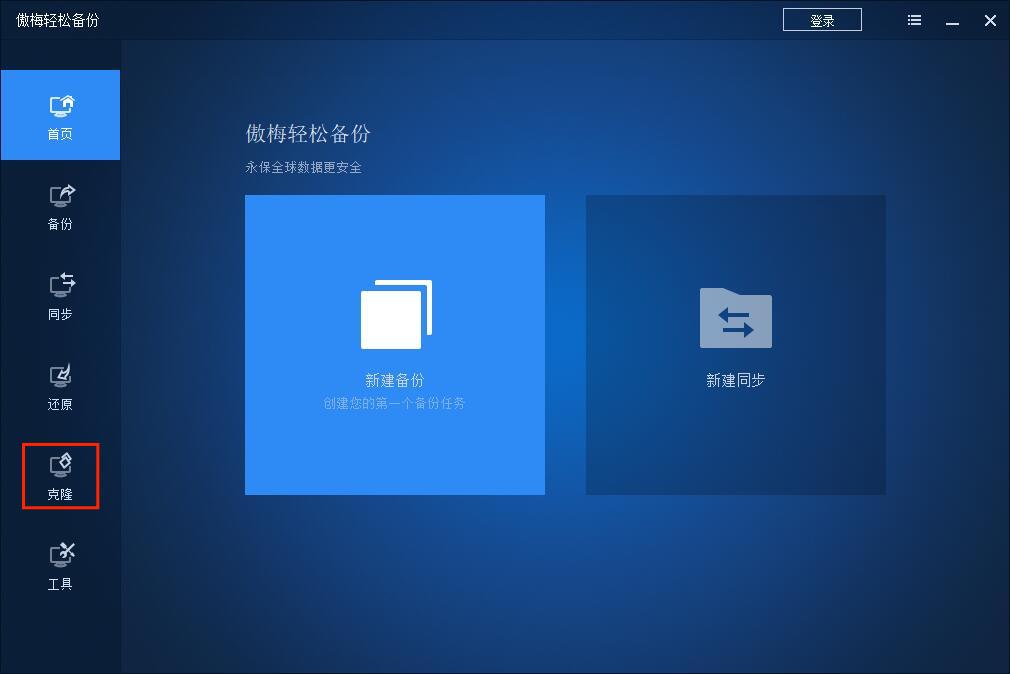Click the 傲梅轻松备份 heading

coord(307,134)
